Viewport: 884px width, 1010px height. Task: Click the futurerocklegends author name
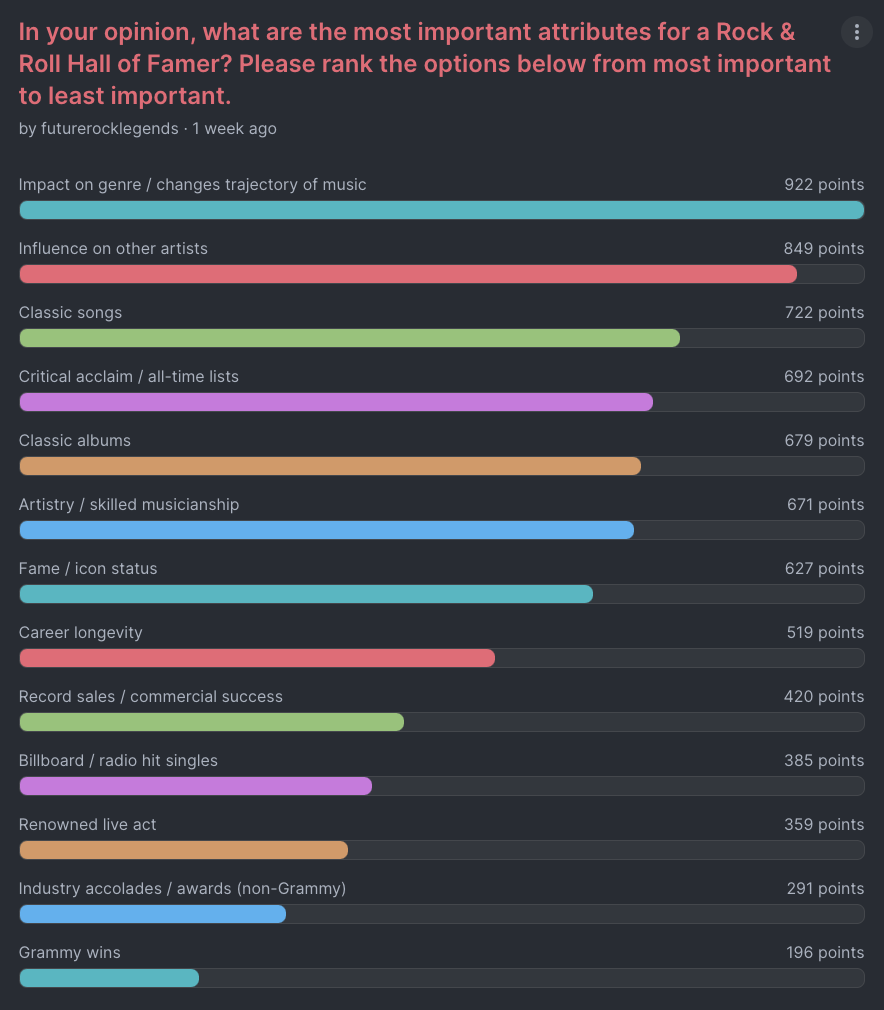[x=109, y=129]
